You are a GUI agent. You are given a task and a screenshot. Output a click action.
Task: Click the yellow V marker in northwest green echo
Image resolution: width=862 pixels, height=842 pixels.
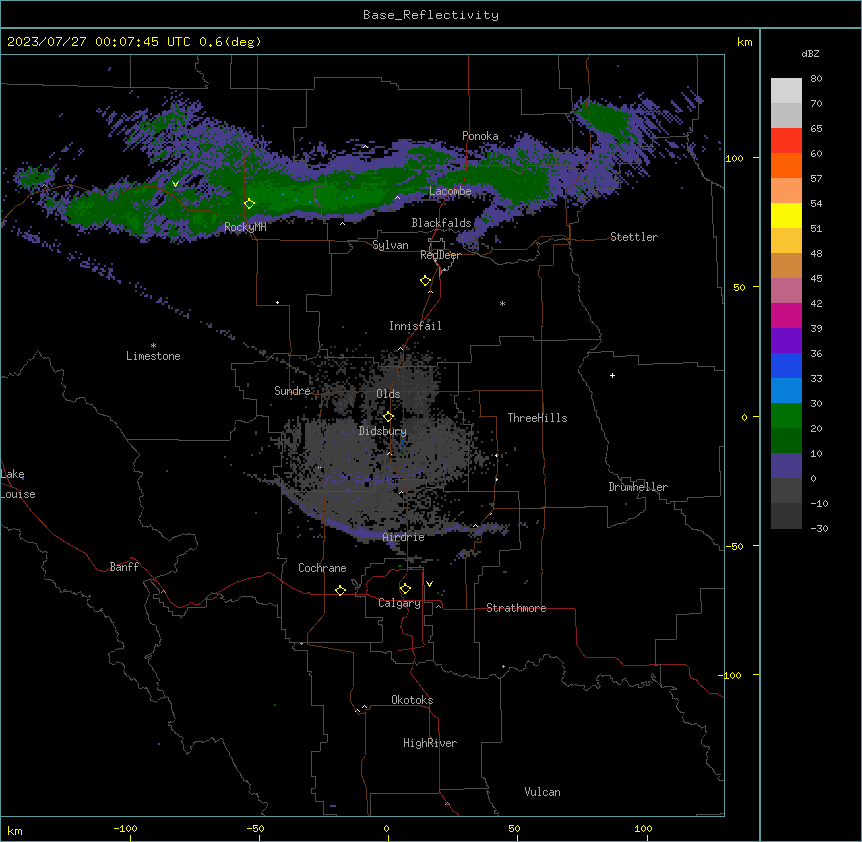coord(175,184)
